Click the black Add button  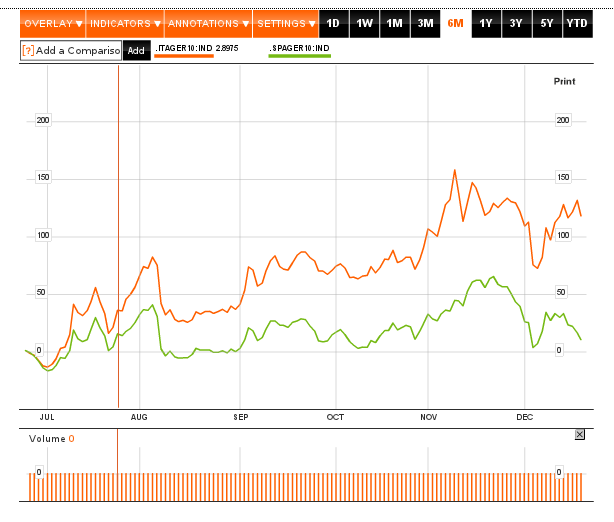click(136, 51)
